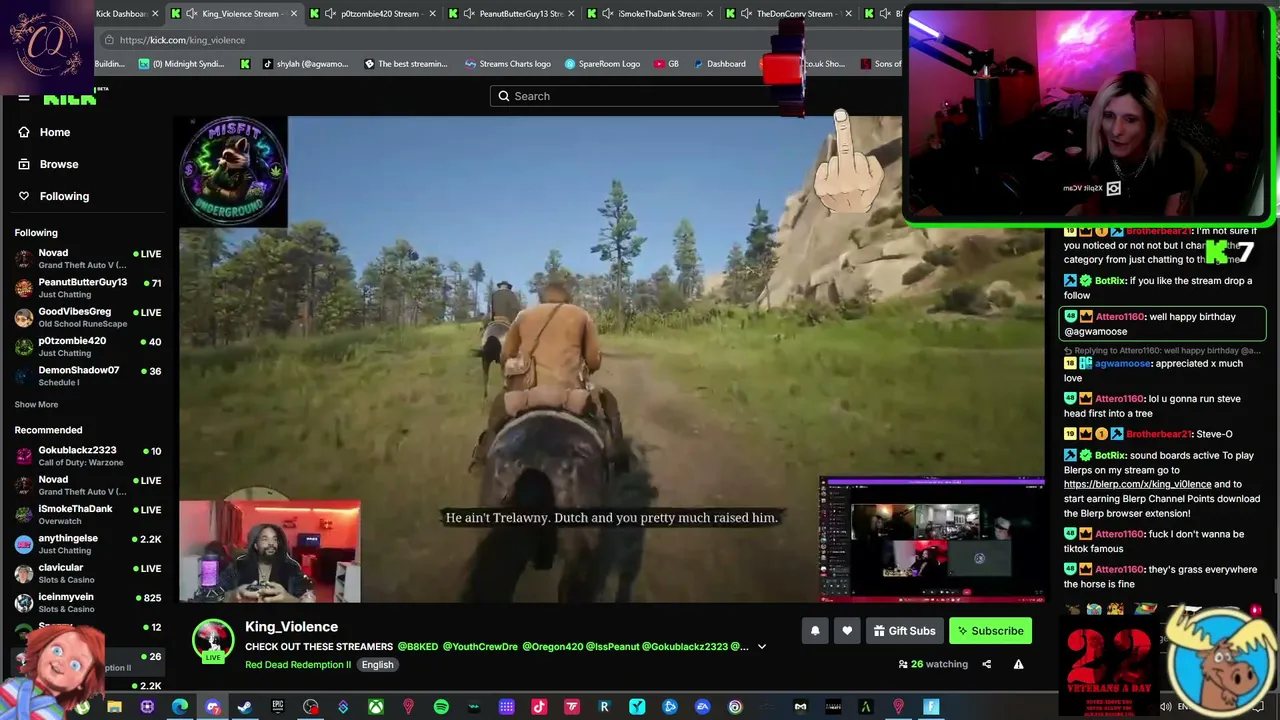
Task: Open King_Violence's avatar under the stream
Action: [213, 641]
